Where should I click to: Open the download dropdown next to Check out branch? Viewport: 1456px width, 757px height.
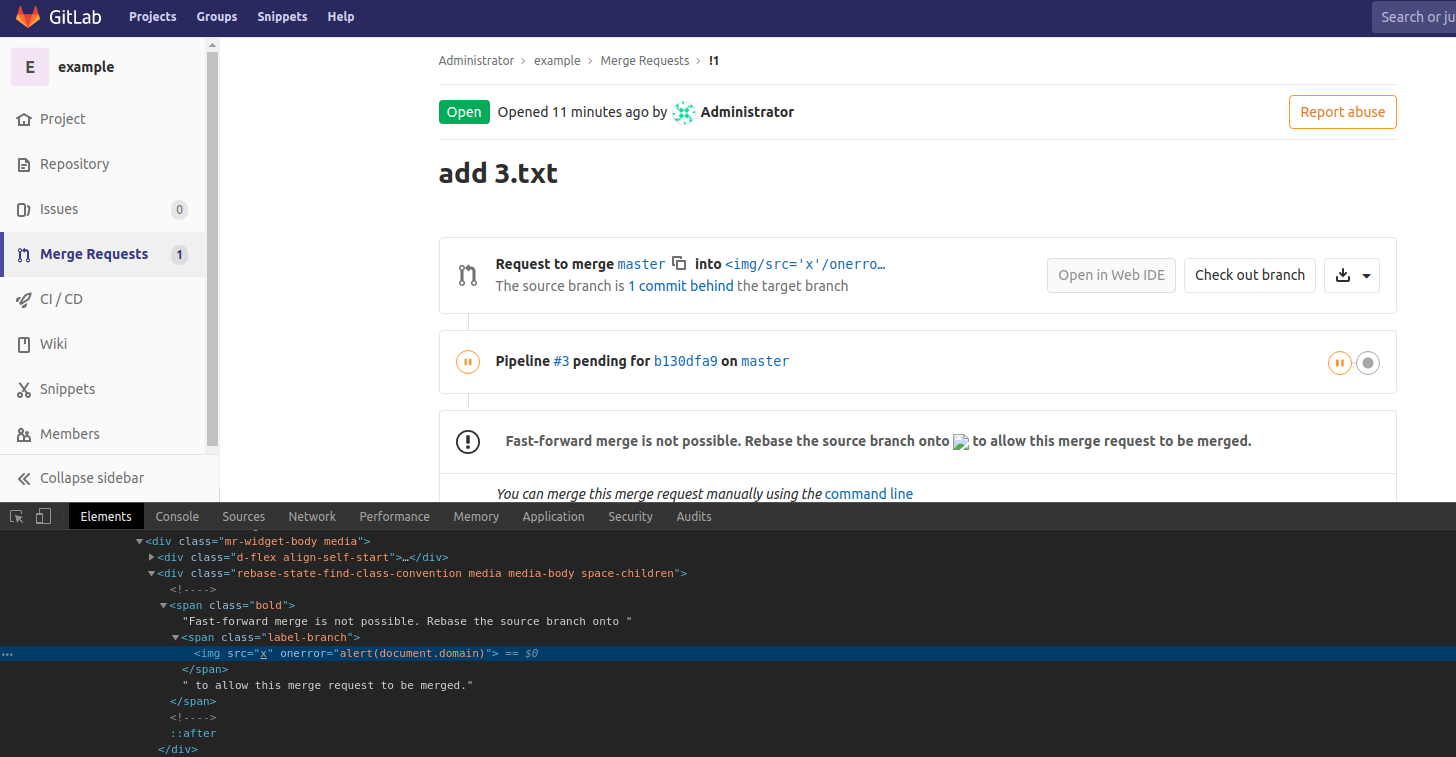pyautogui.click(x=1352, y=275)
